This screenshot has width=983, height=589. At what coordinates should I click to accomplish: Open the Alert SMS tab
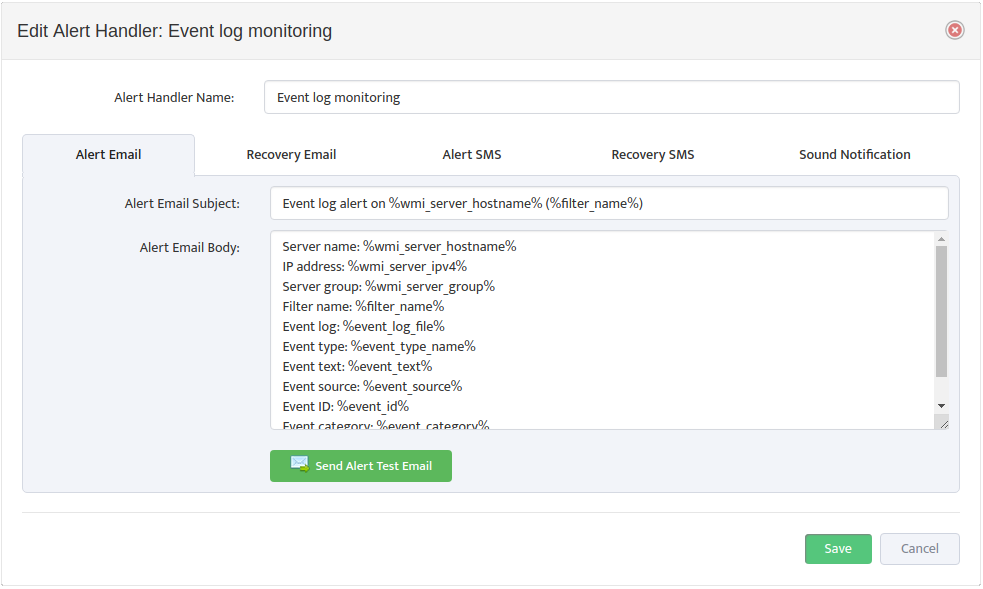click(471, 155)
